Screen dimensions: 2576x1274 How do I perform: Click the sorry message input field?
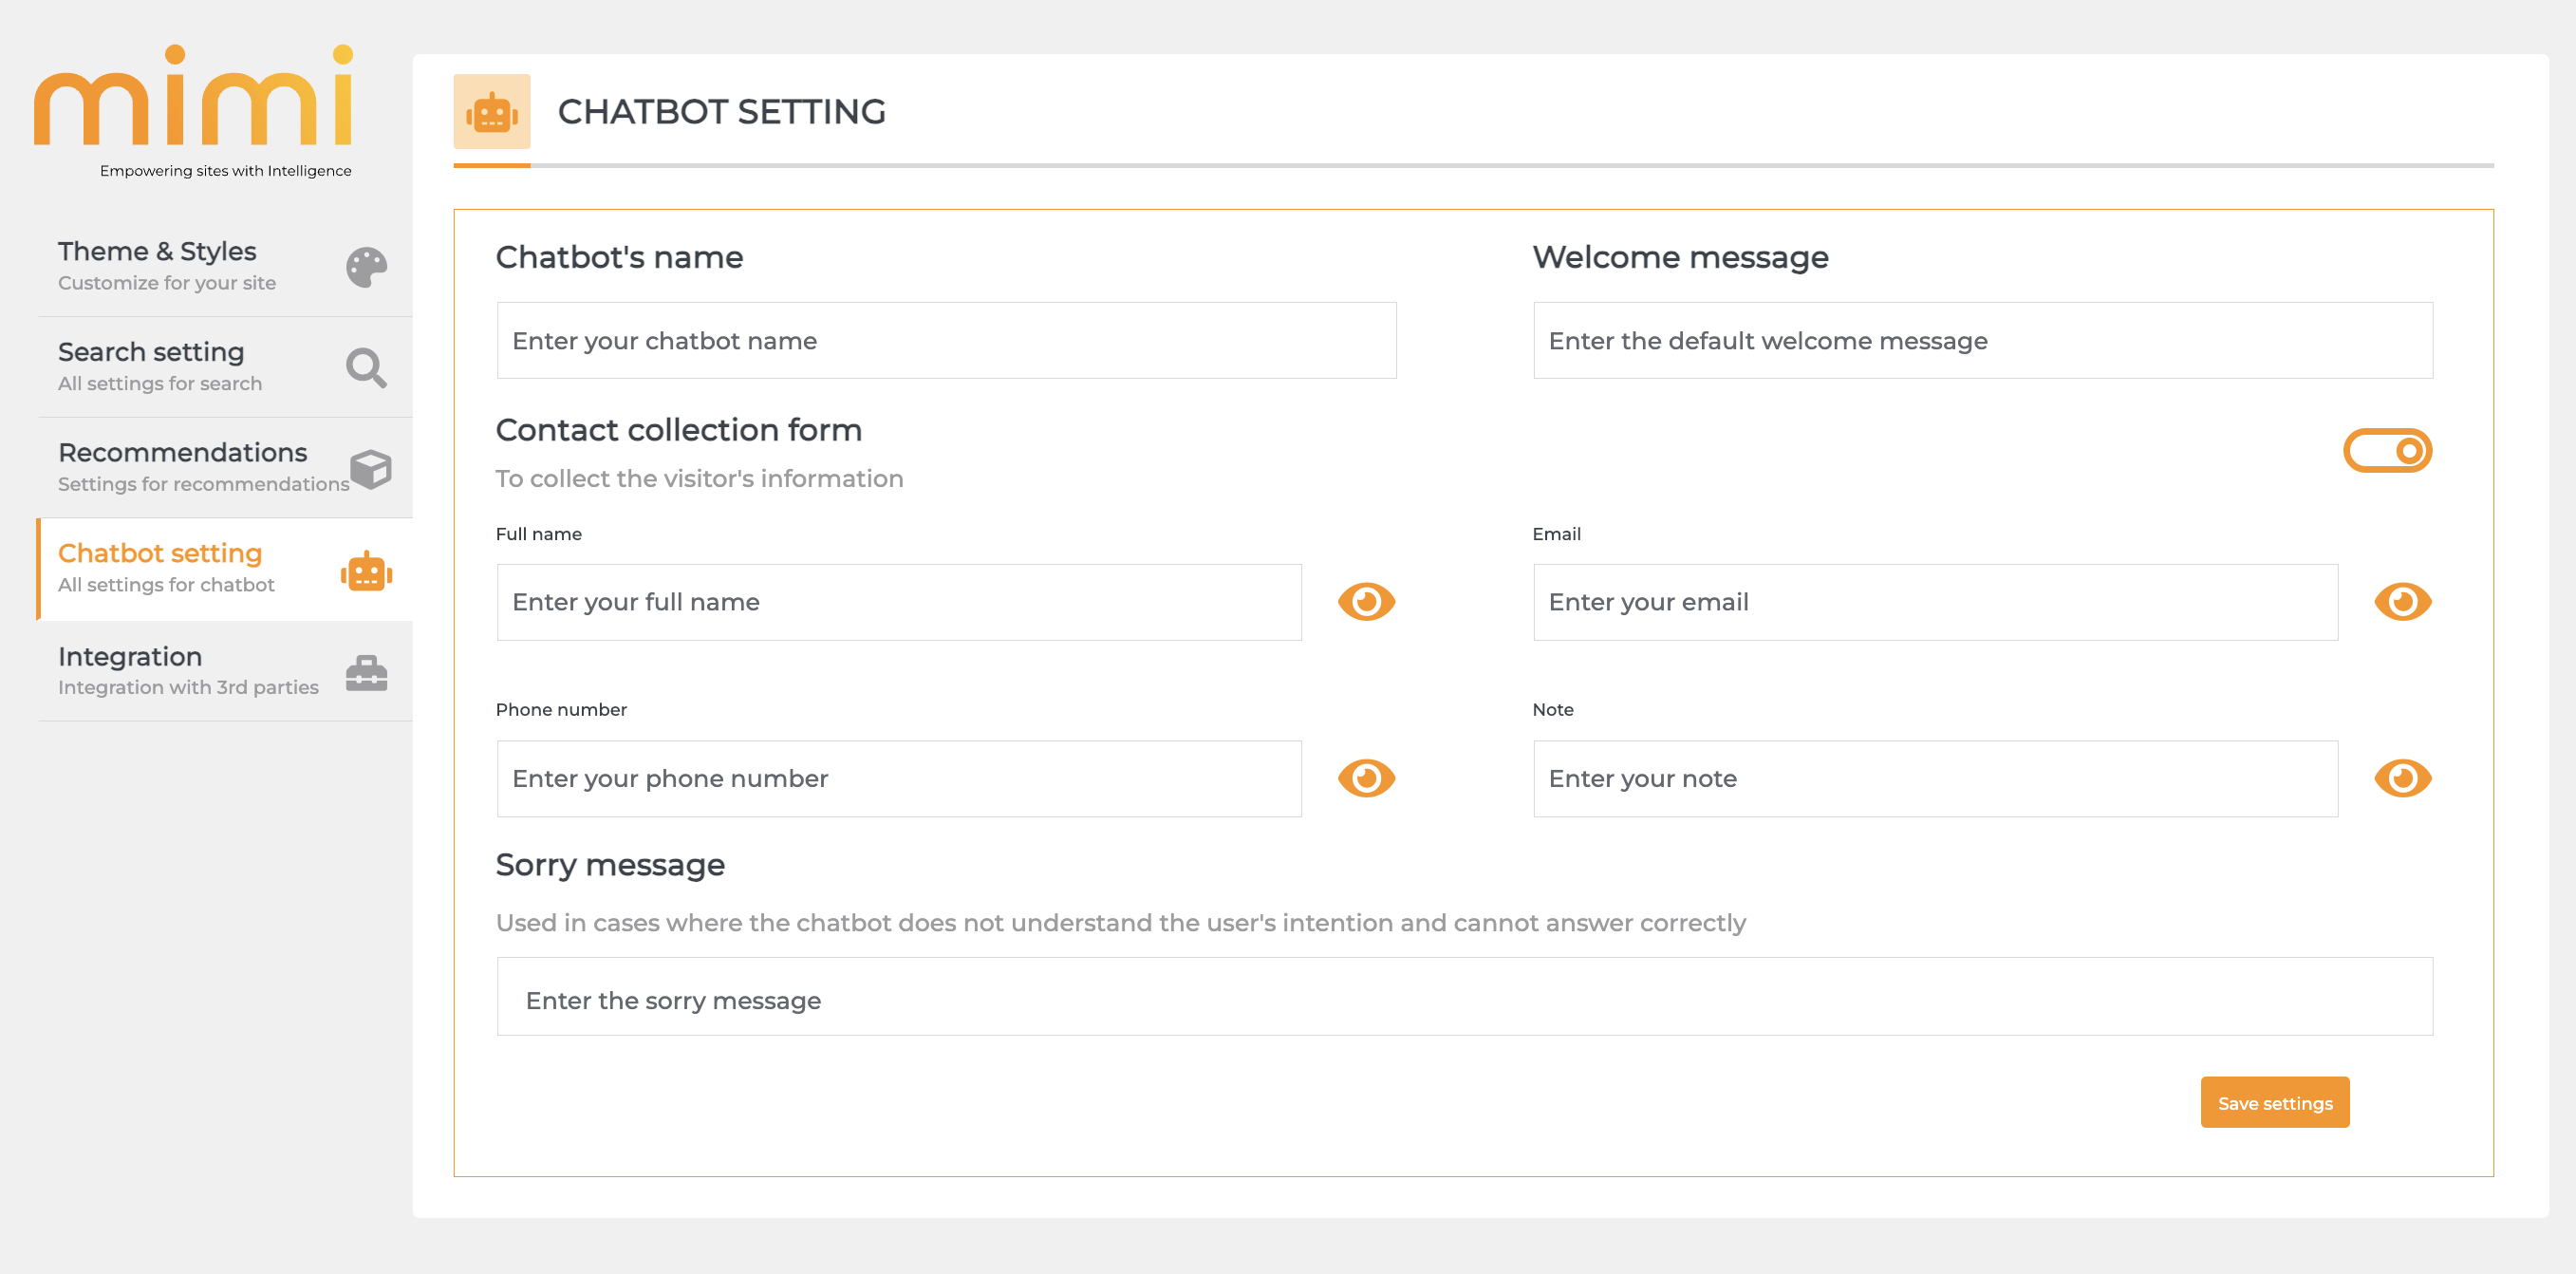click(1463, 997)
